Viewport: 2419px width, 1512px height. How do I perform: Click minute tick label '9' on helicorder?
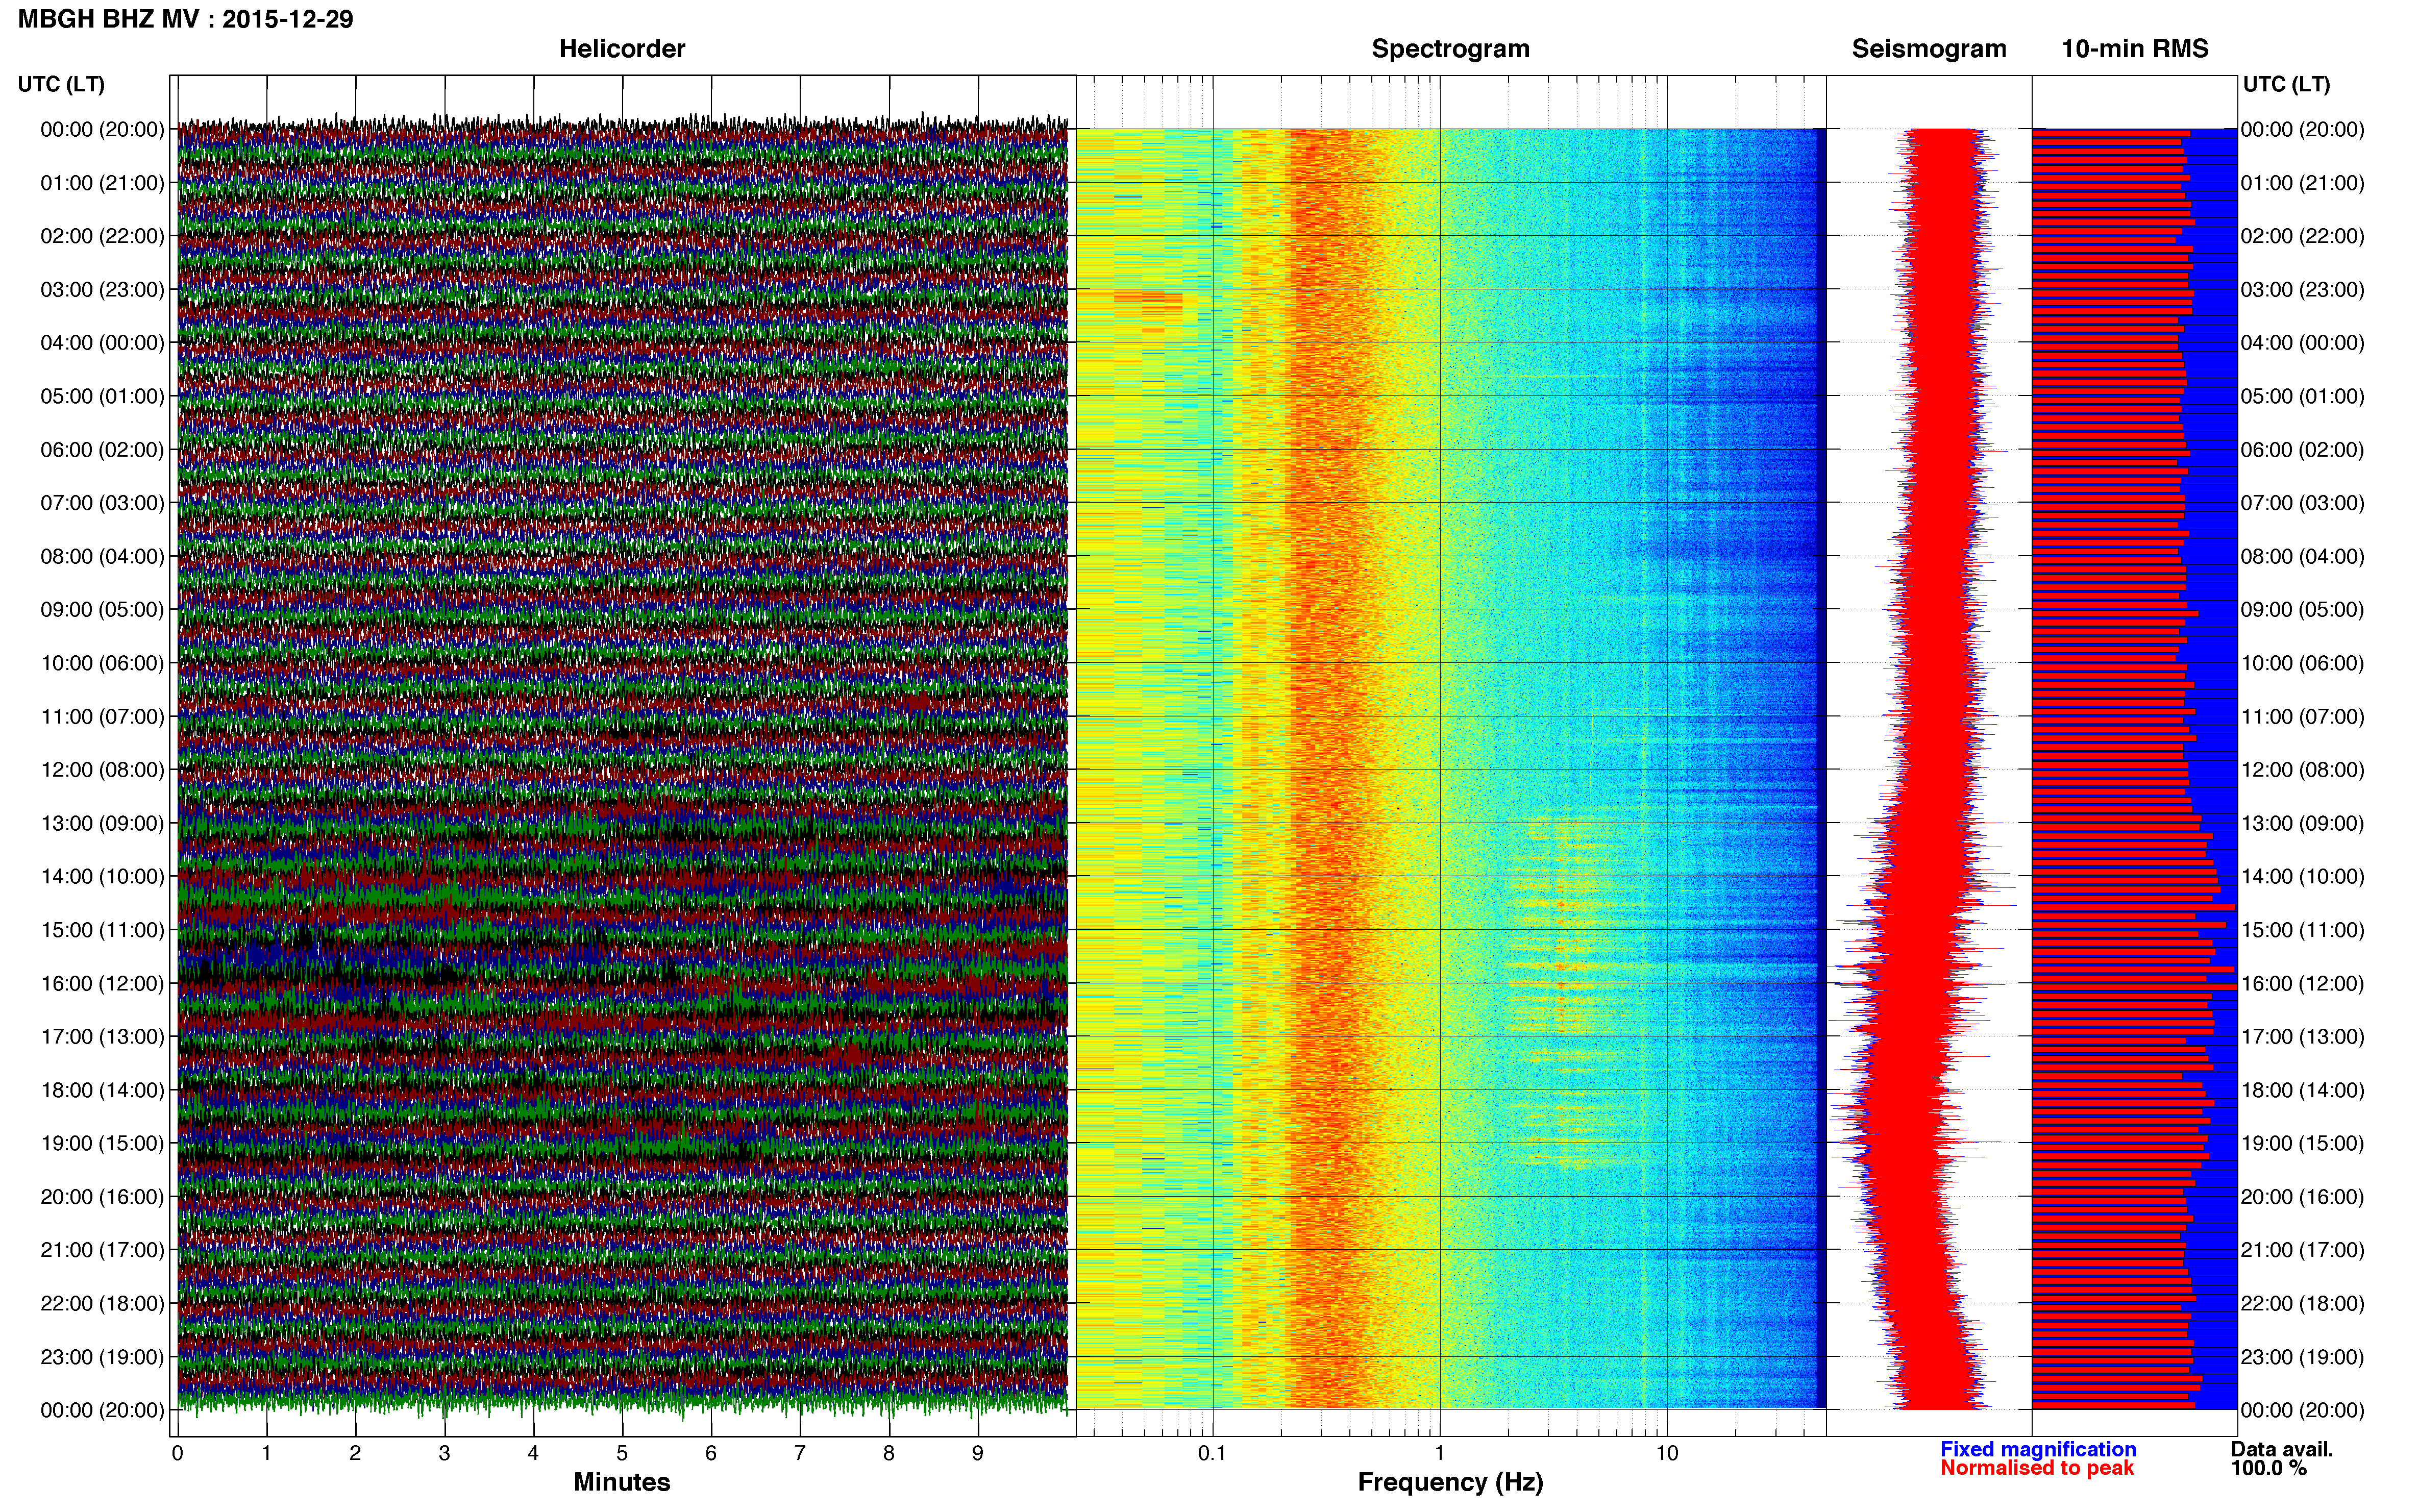click(978, 1454)
